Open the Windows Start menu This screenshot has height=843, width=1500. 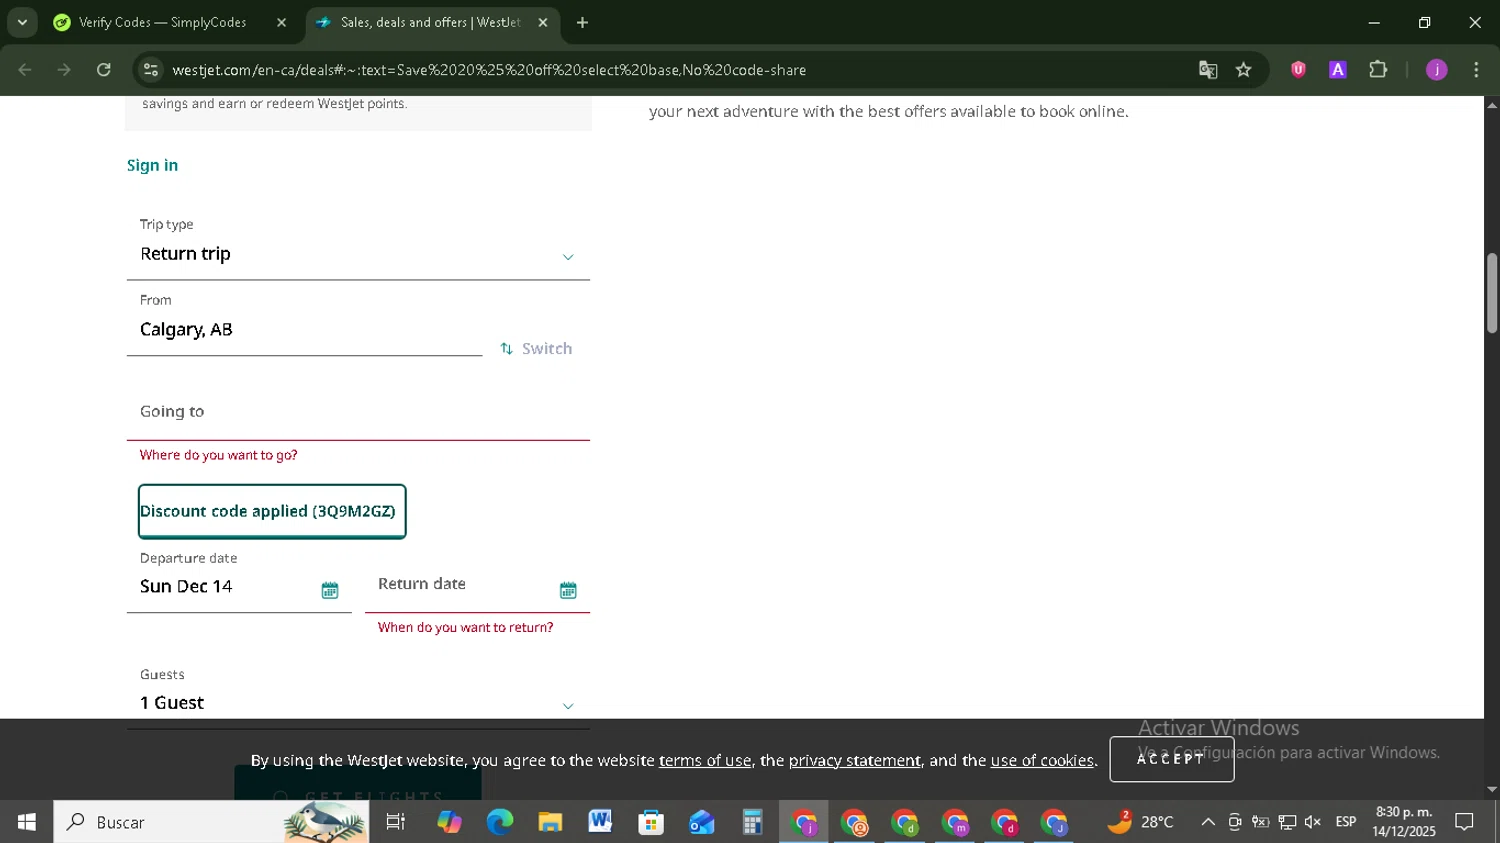(x=26, y=822)
